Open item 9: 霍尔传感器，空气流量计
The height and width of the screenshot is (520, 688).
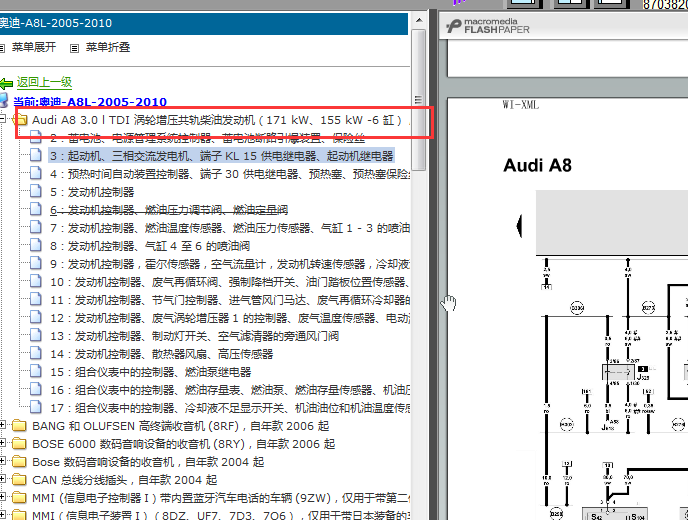pyautogui.click(x=230, y=264)
